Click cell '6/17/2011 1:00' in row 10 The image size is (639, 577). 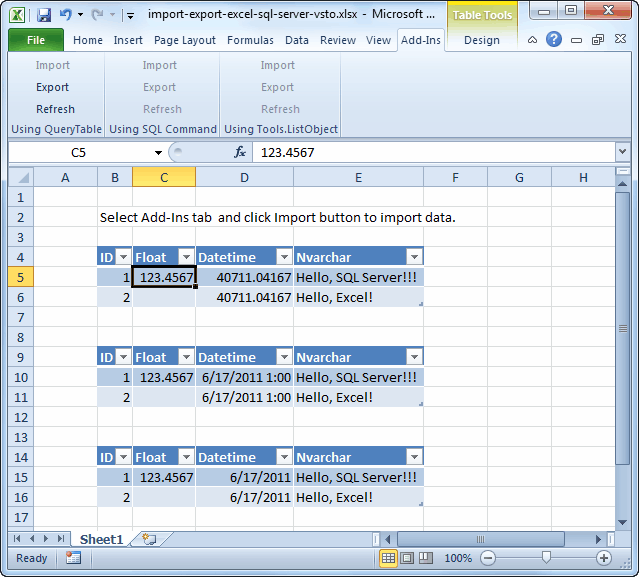(x=245, y=377)
